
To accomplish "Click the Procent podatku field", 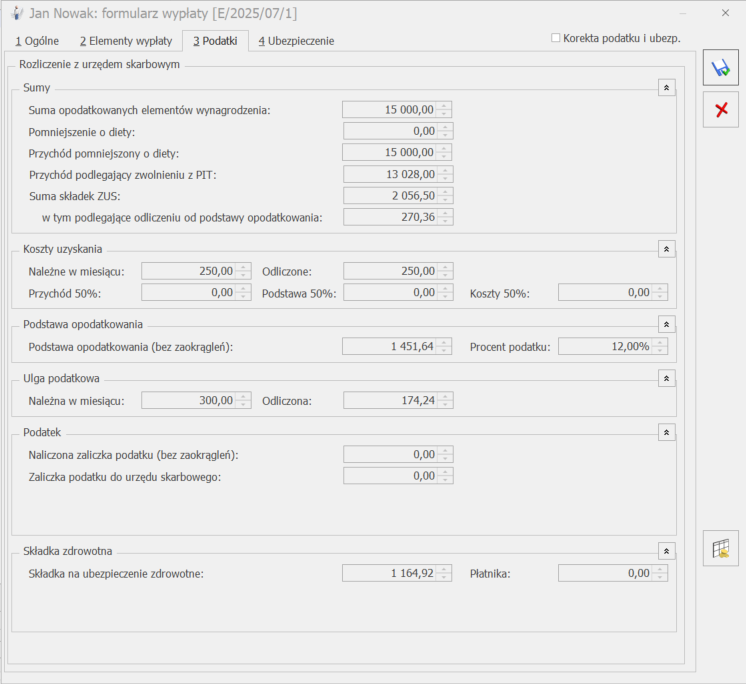I will coord(613,346).
